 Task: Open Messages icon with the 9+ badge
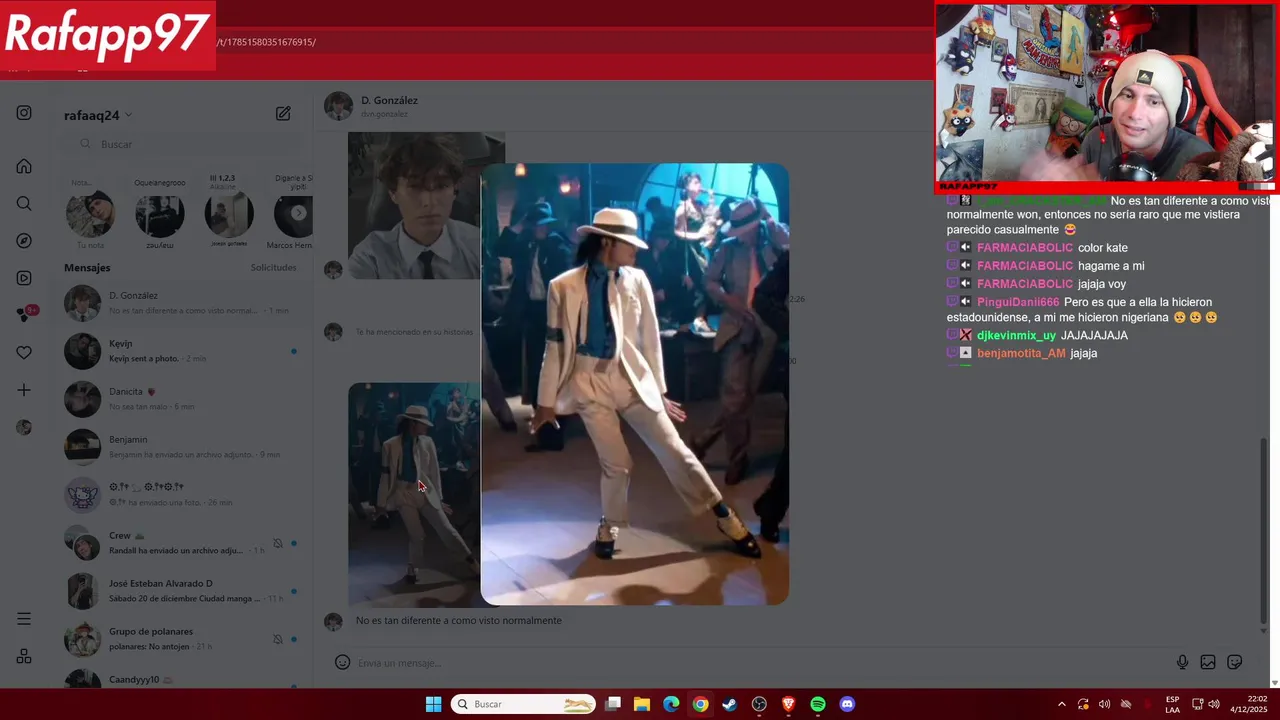(26, 314)
